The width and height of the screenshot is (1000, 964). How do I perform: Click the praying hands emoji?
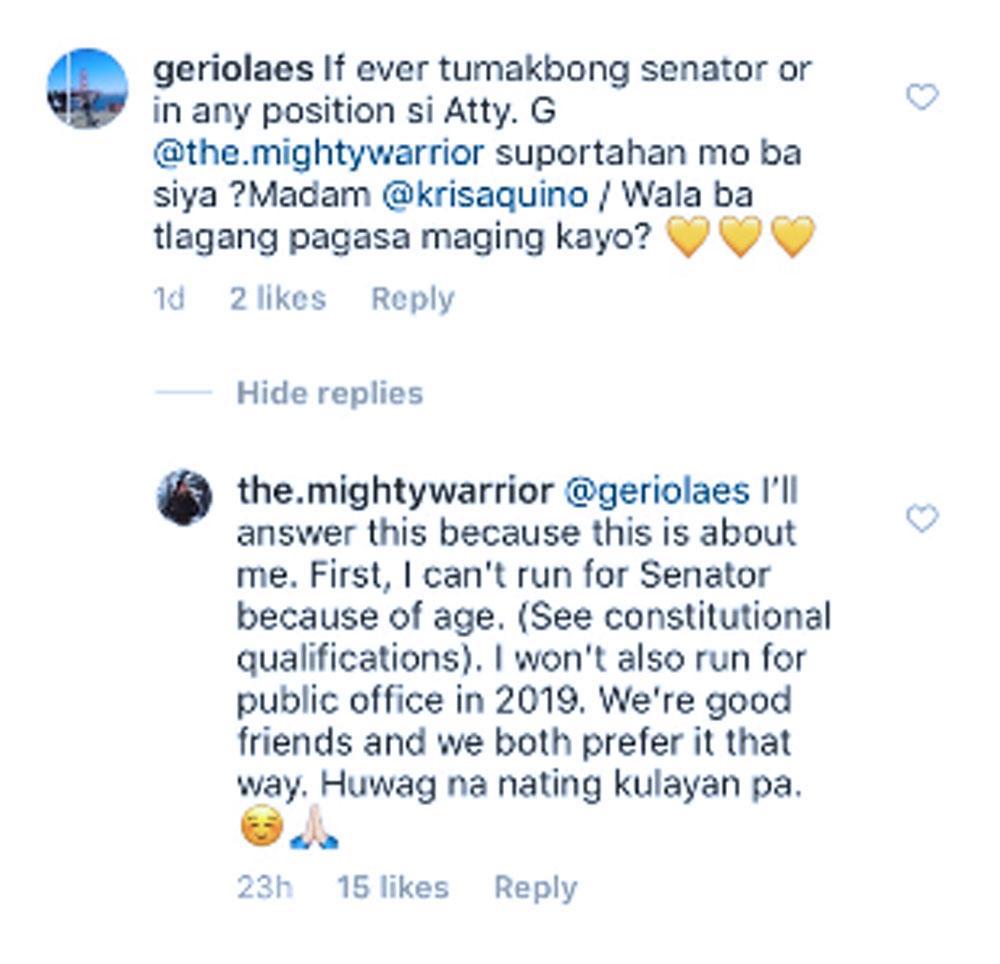tap(314, 830)
